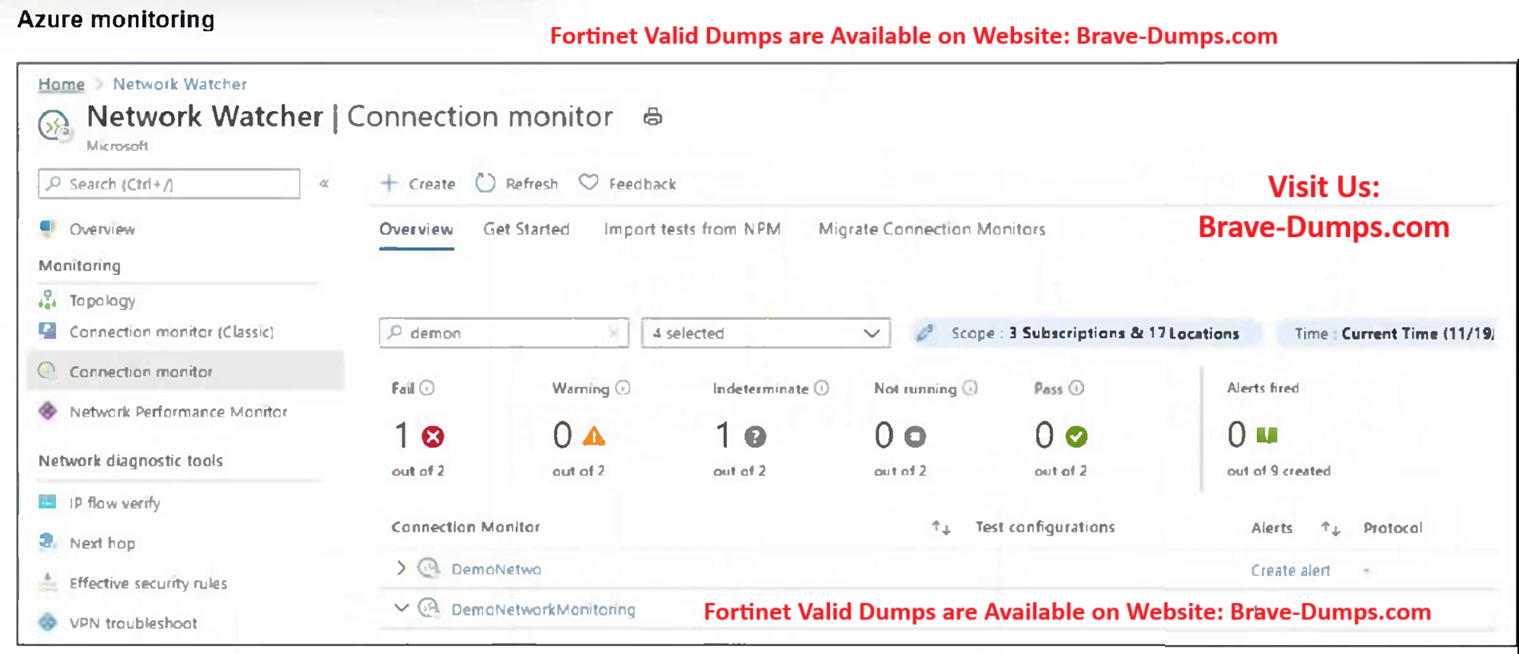Screen dimensions: 1519x654
Task: Click the Network Performance Monitor icon
Action: [x=47, y=411]
